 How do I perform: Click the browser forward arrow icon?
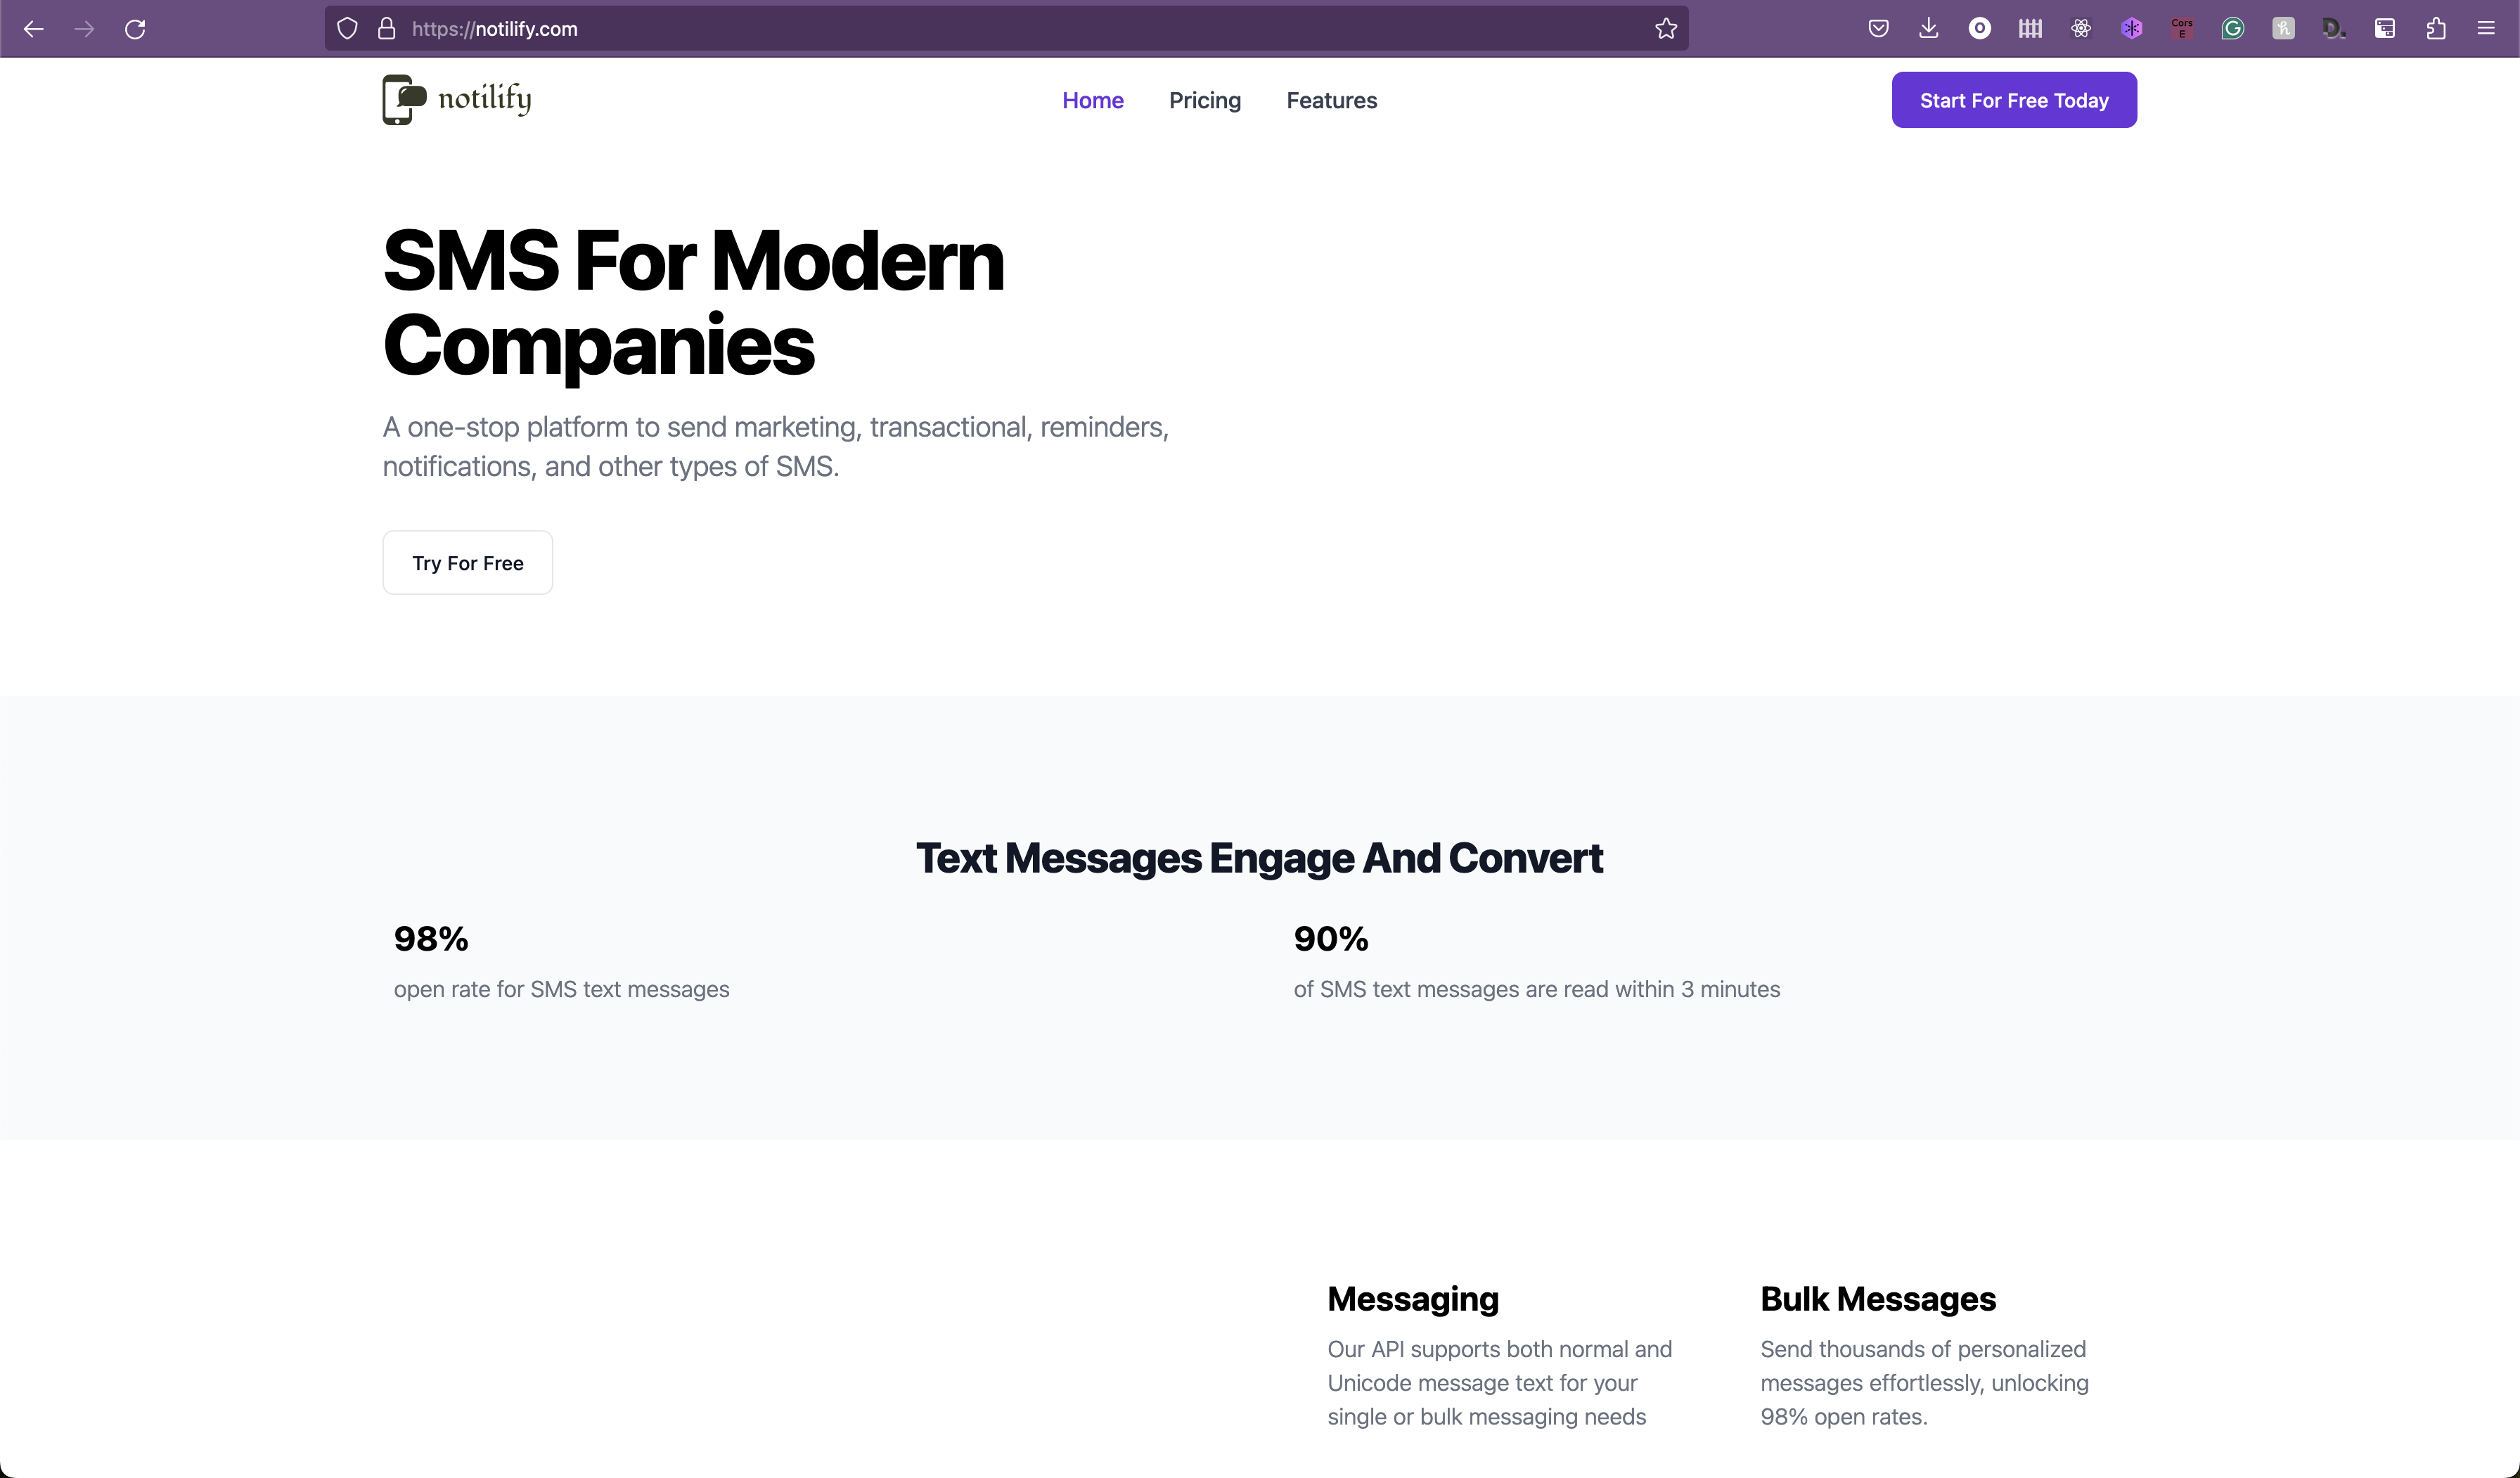[84, 28]
